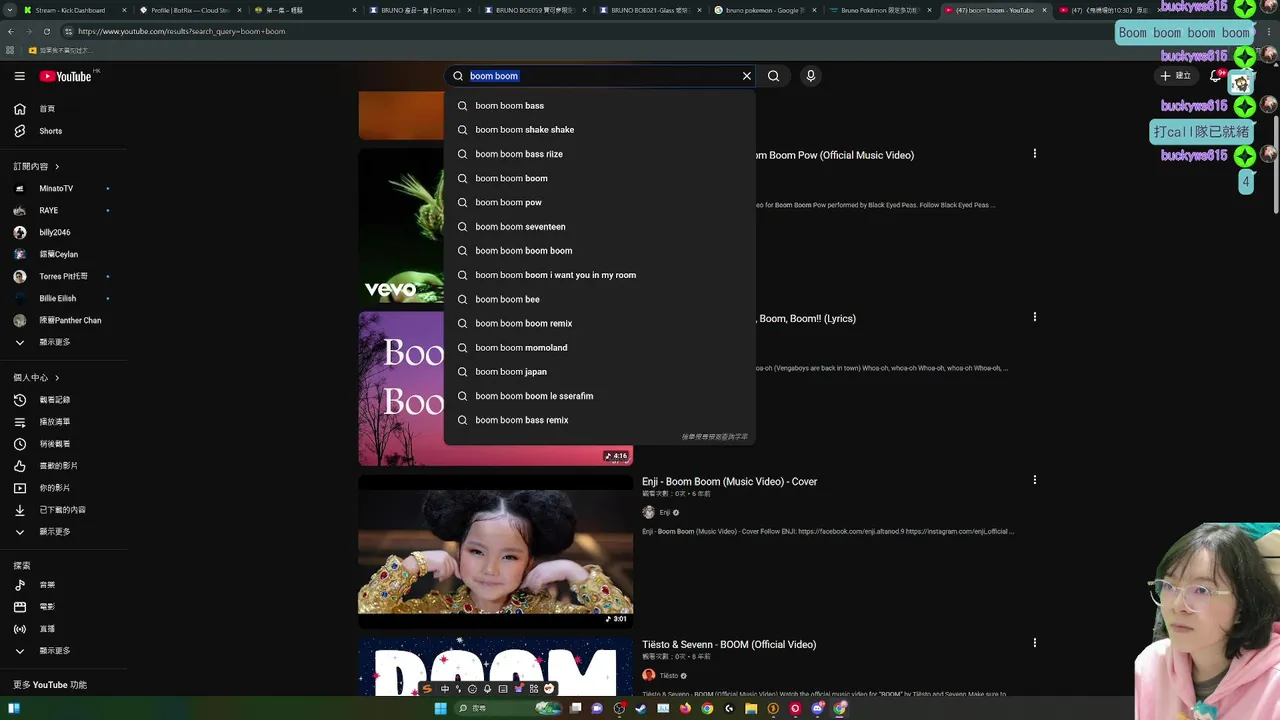The width and height of the screenshot is (1280, 720).
Task: Open 個人中心 chevron header
Action: 37,378
